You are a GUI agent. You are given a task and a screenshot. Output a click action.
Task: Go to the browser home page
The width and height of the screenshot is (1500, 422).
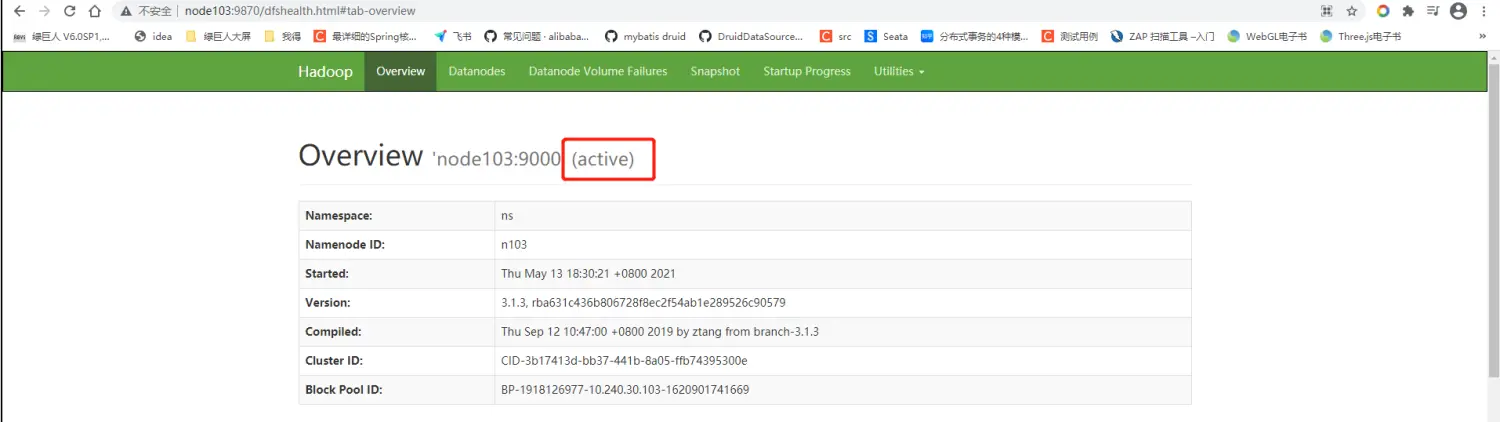(x=94, y=11)
